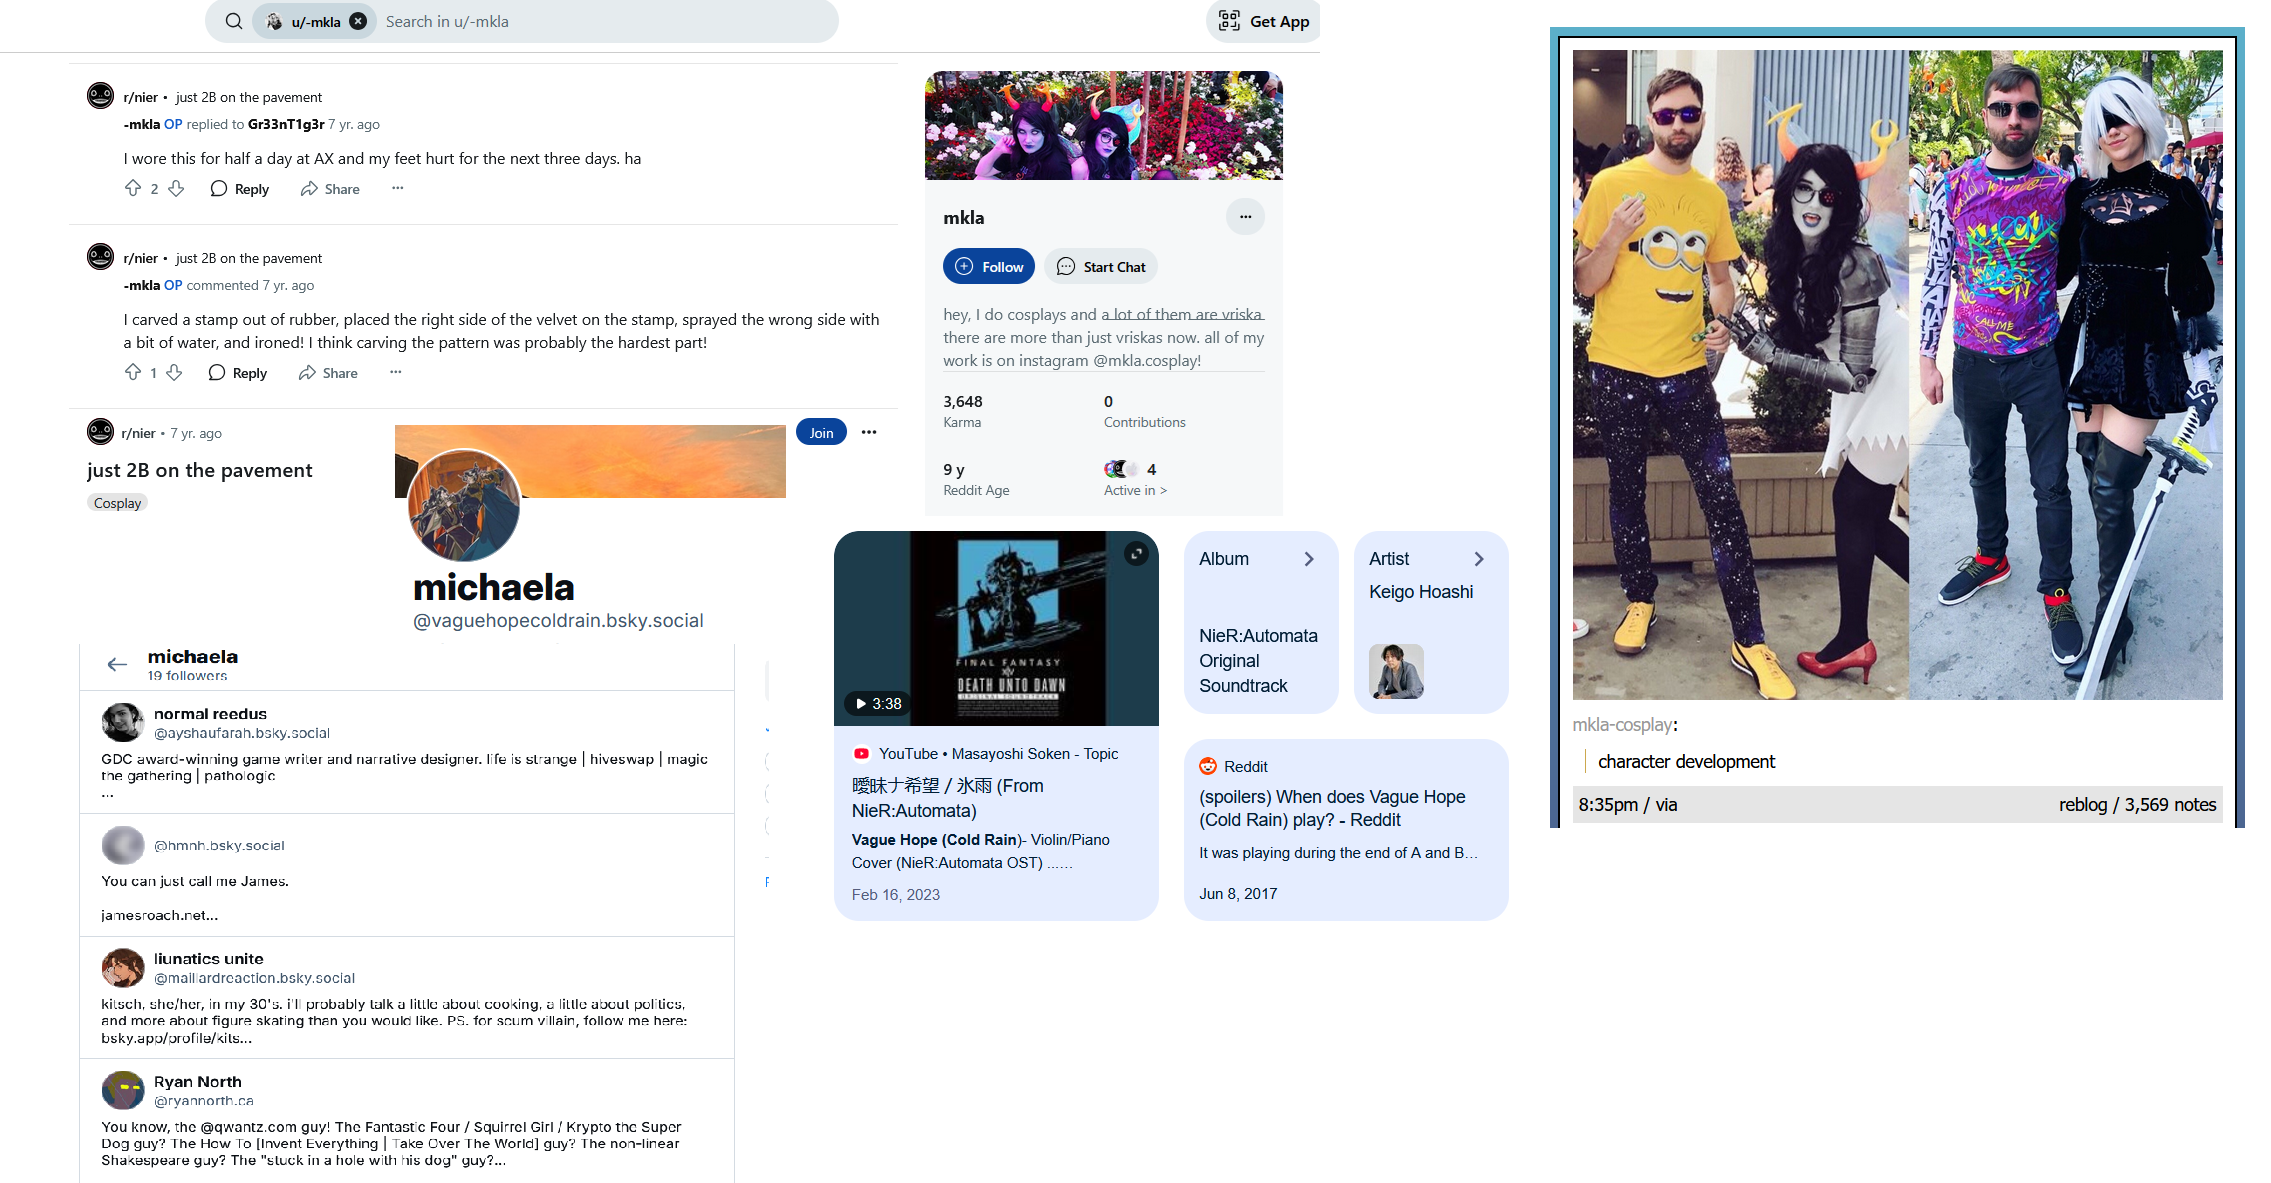This screenshot has height=1183, width=2271.
Task: Click the Reddit logo icon on result card
Action: coord(1208,766)
